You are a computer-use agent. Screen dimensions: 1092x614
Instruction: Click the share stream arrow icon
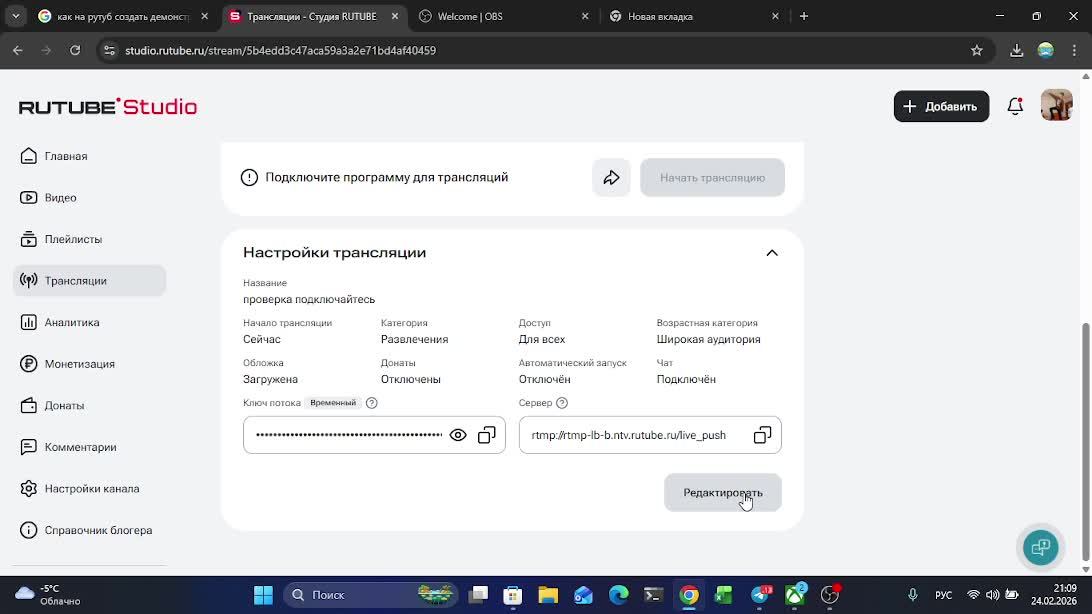611,178
